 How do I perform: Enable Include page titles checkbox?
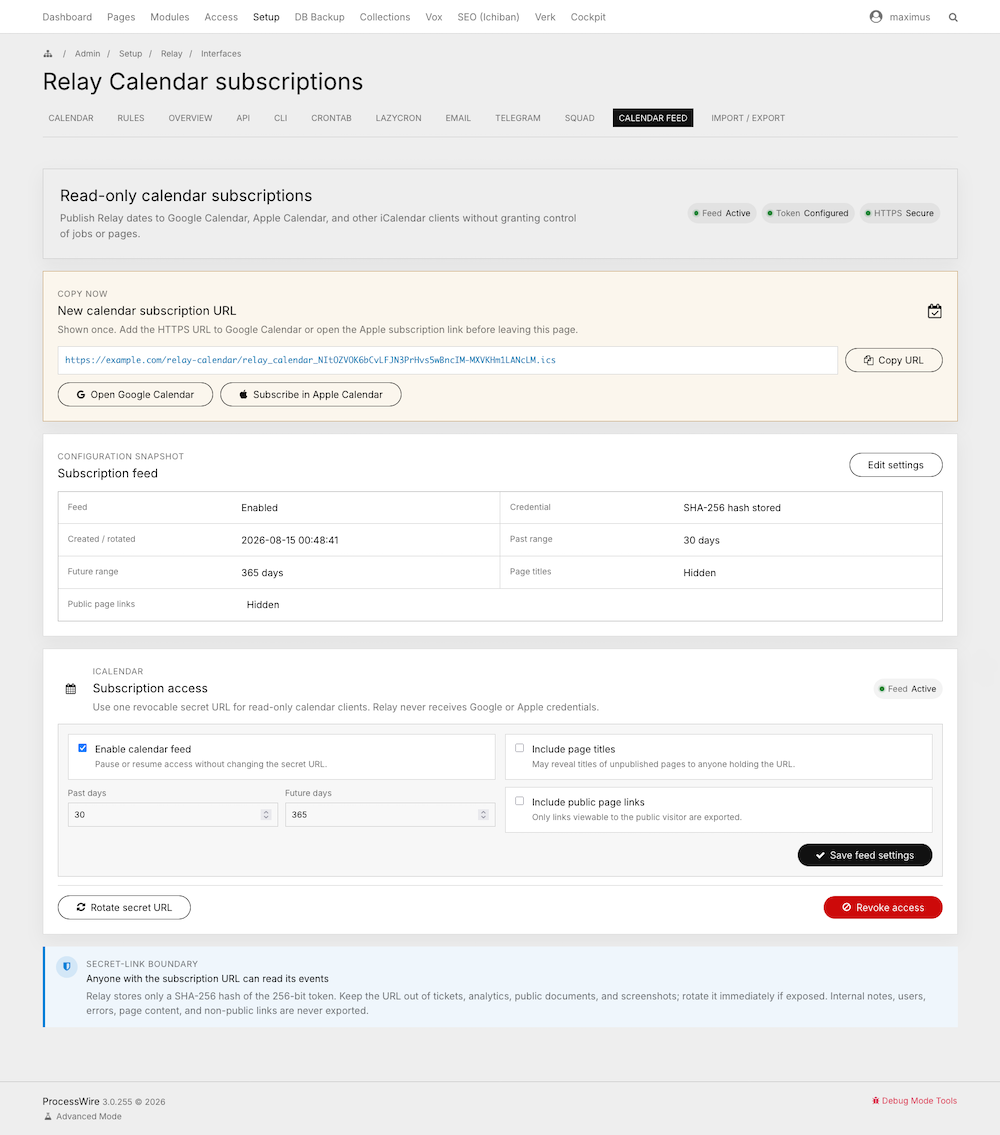coord(519,748)
